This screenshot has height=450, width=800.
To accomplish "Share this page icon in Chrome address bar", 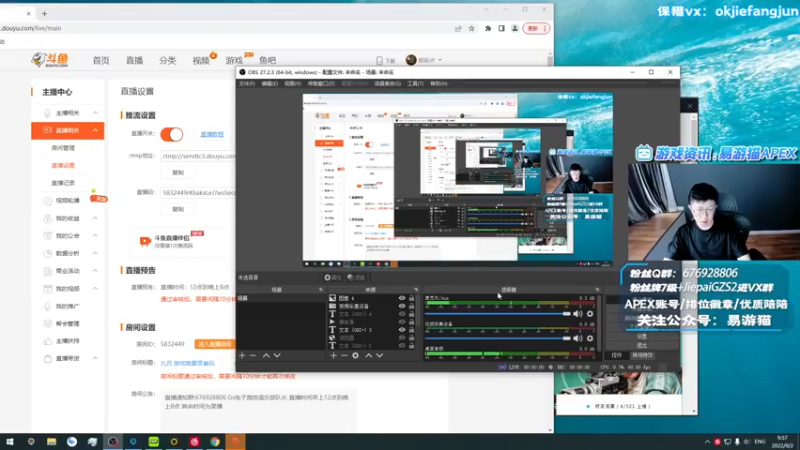I will (x=458, y=29).
